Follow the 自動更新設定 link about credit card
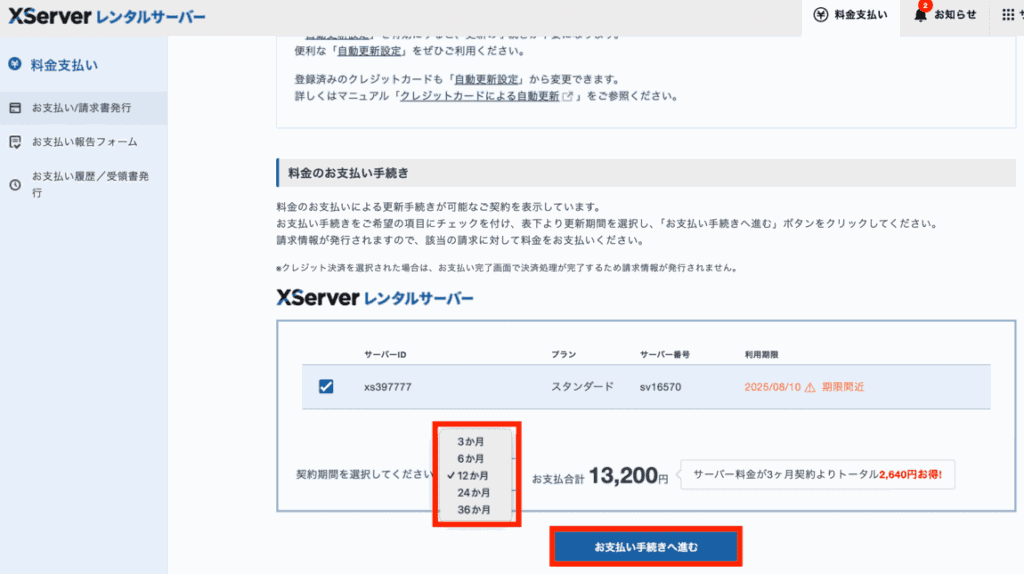 (486, 80)
